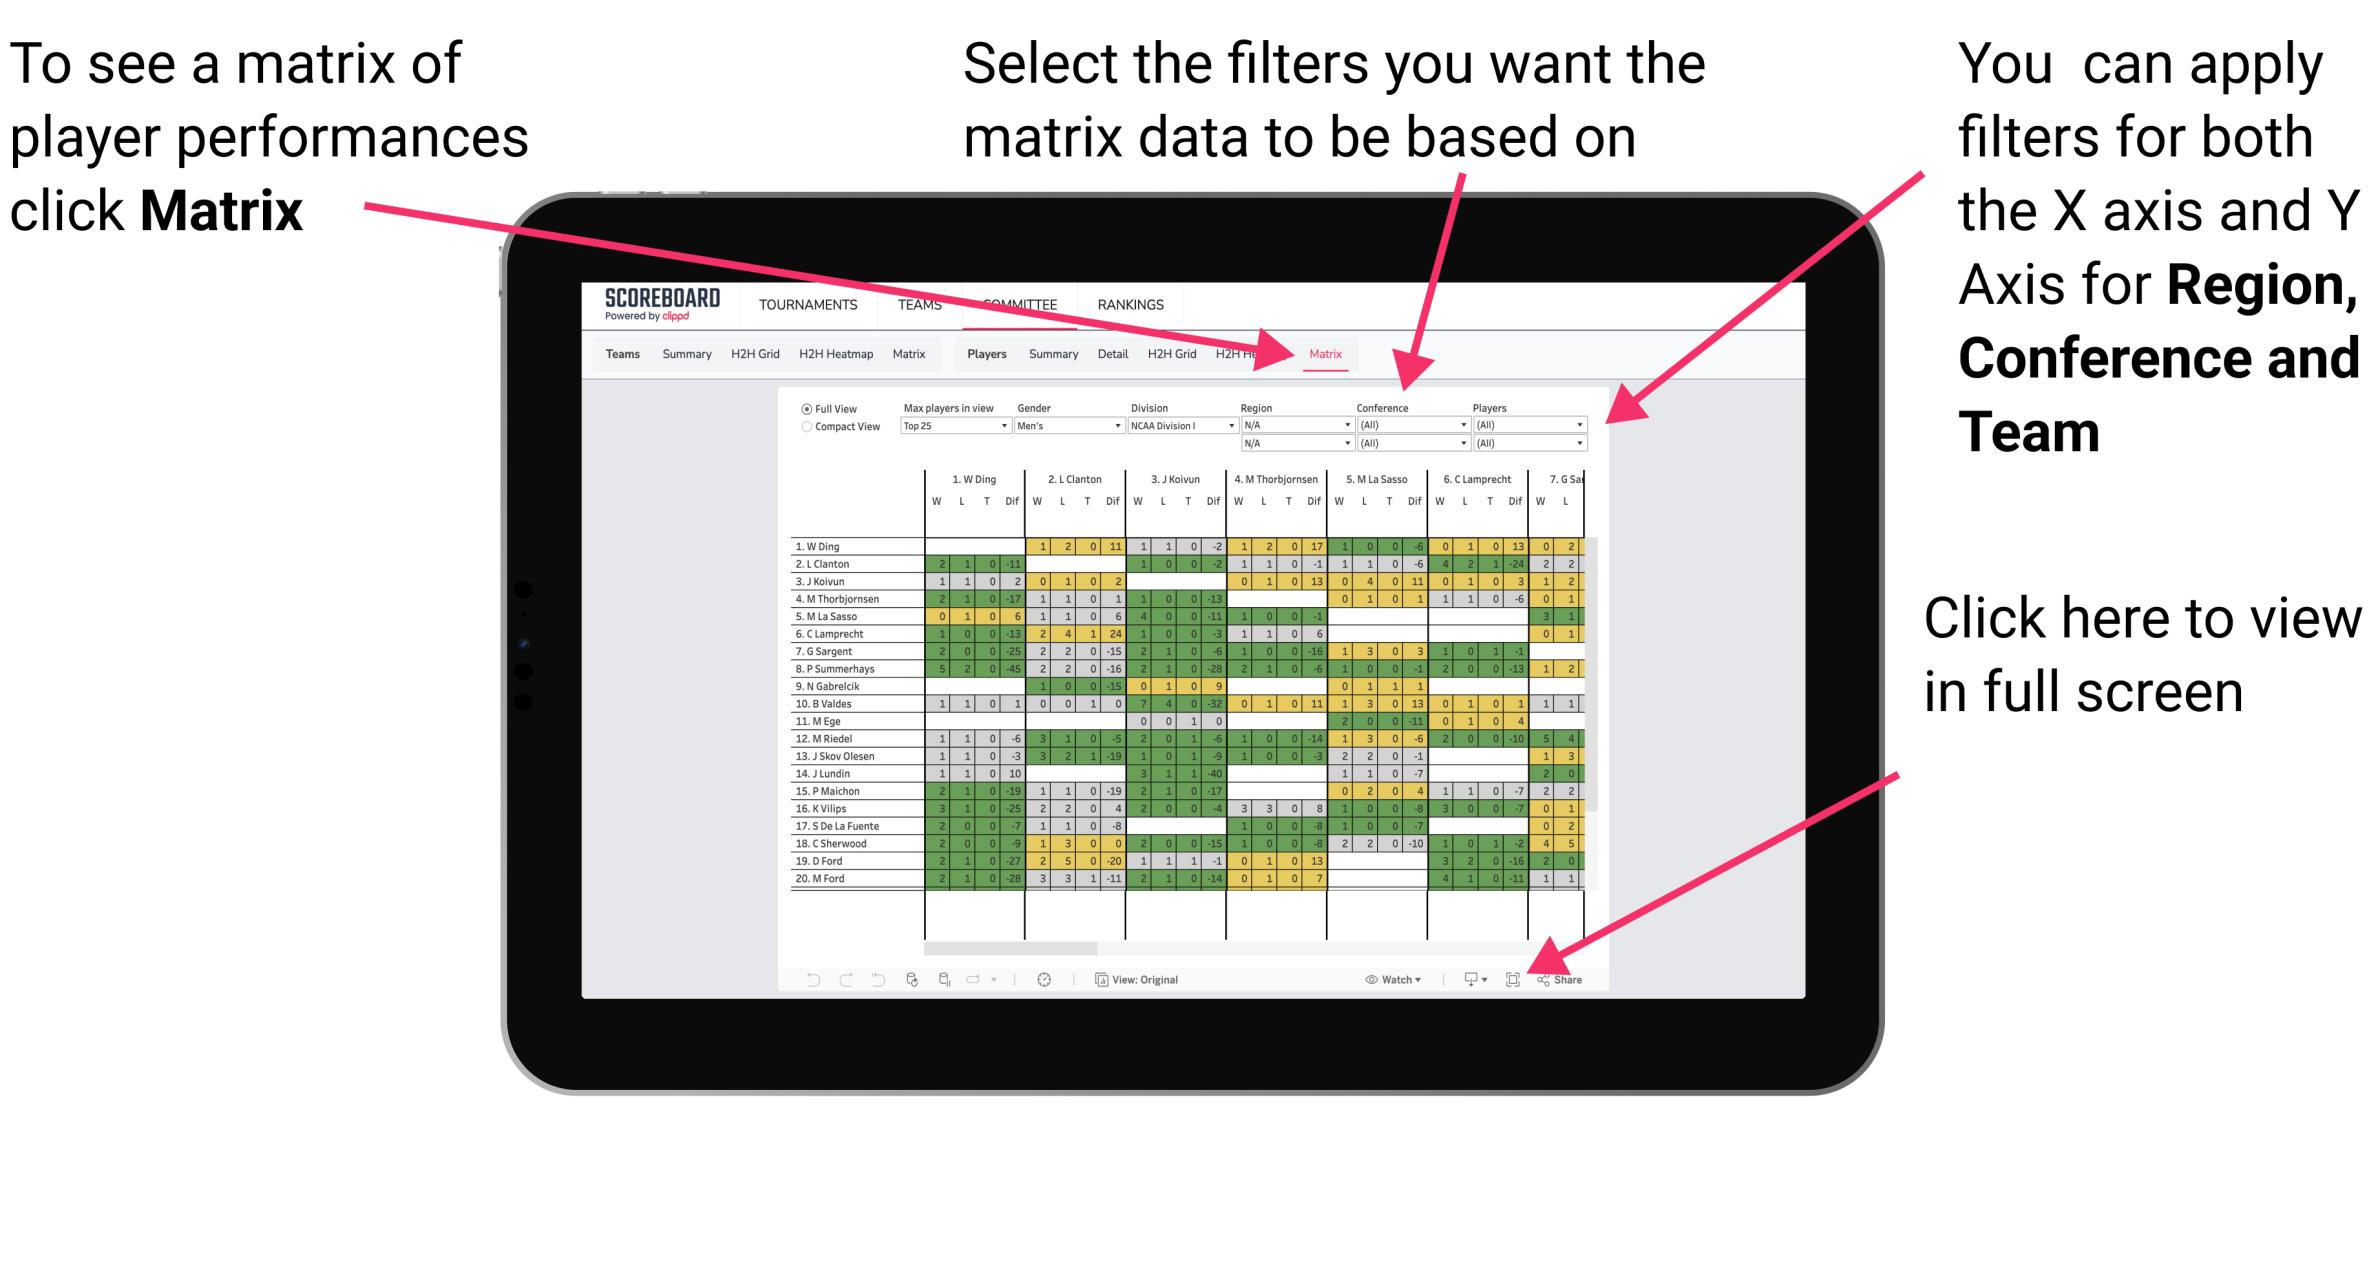The height and width of the screenshot is (1280, 2378).
Task: Click on player row W Ding
Action: 851,545
